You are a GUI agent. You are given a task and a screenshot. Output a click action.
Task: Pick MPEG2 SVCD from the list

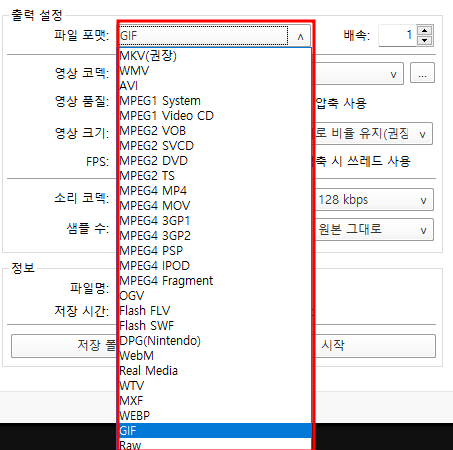click(215, 146)
